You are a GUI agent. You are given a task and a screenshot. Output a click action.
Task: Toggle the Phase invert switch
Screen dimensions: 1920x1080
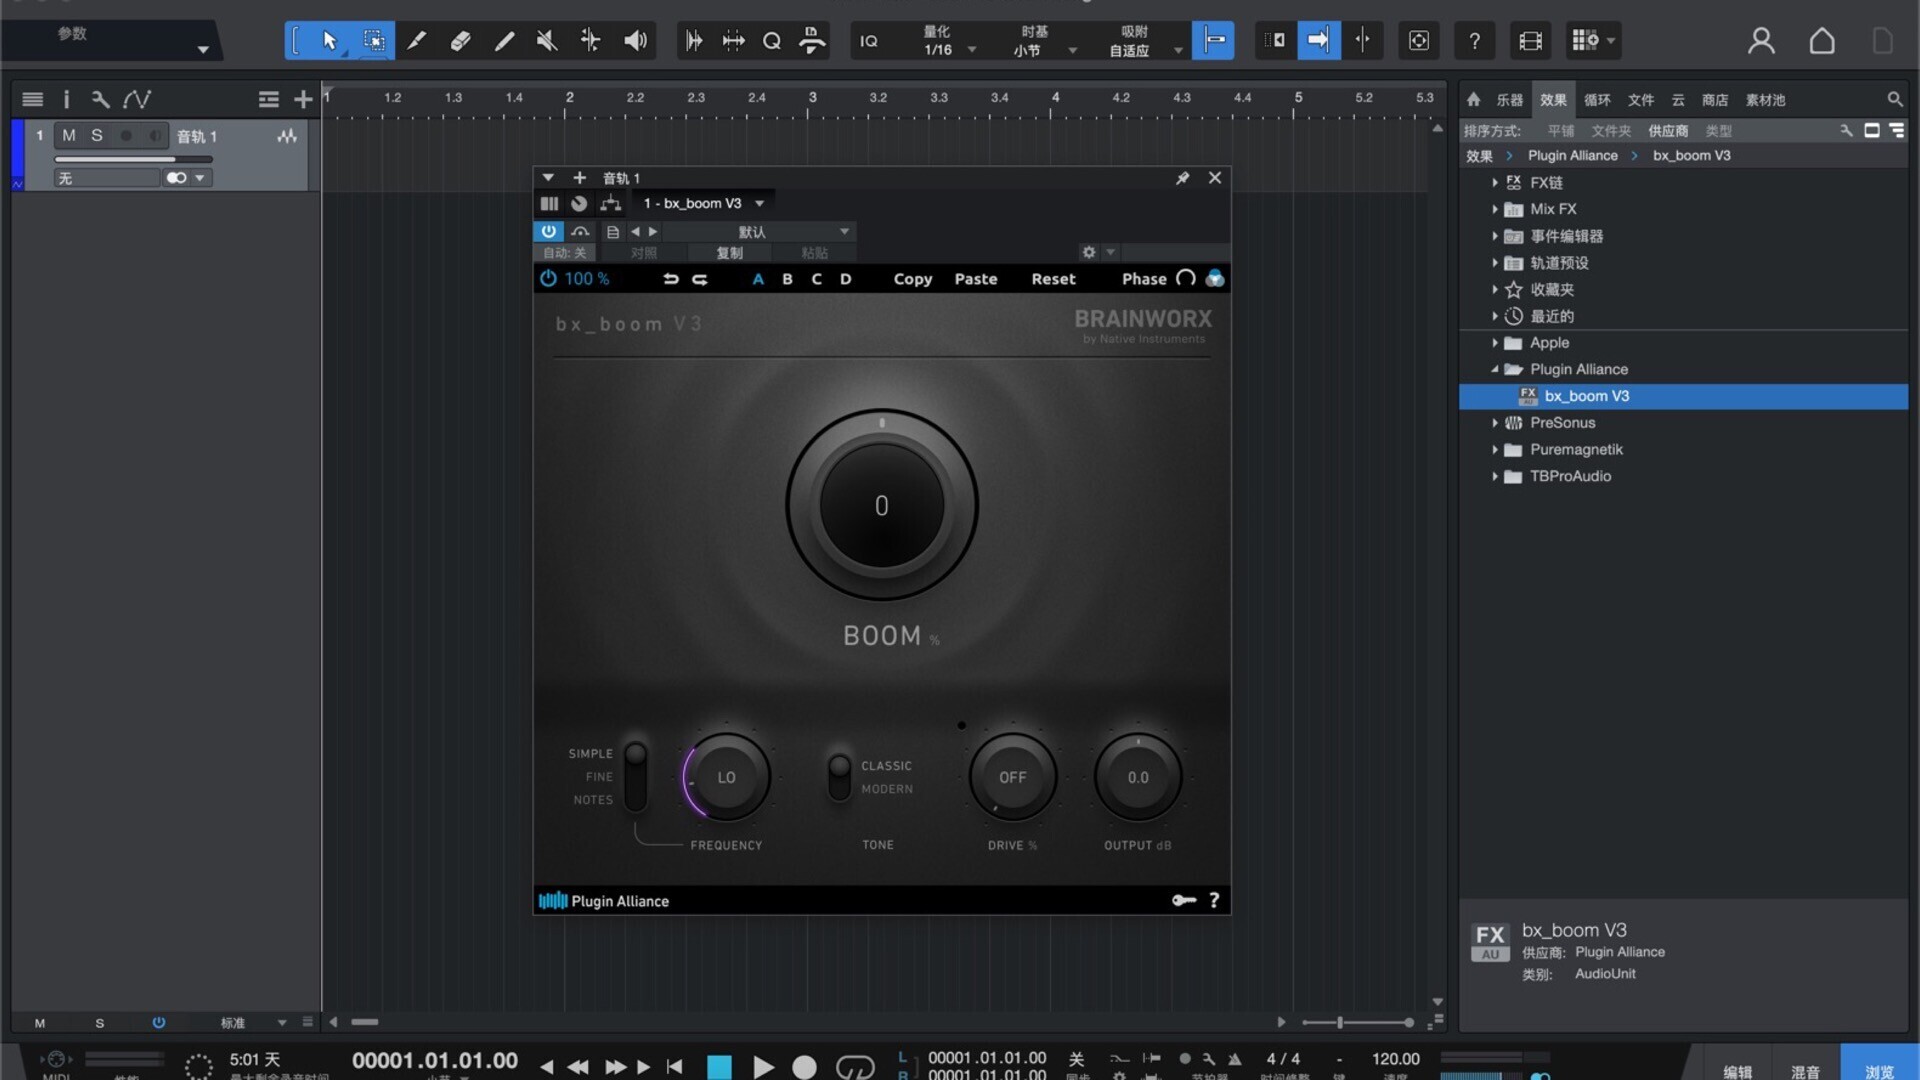(1186, 279)
